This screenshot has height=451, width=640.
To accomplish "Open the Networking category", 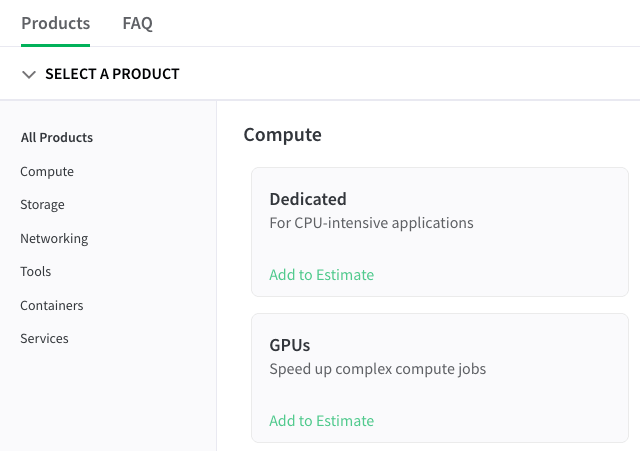I will point(54,239).
